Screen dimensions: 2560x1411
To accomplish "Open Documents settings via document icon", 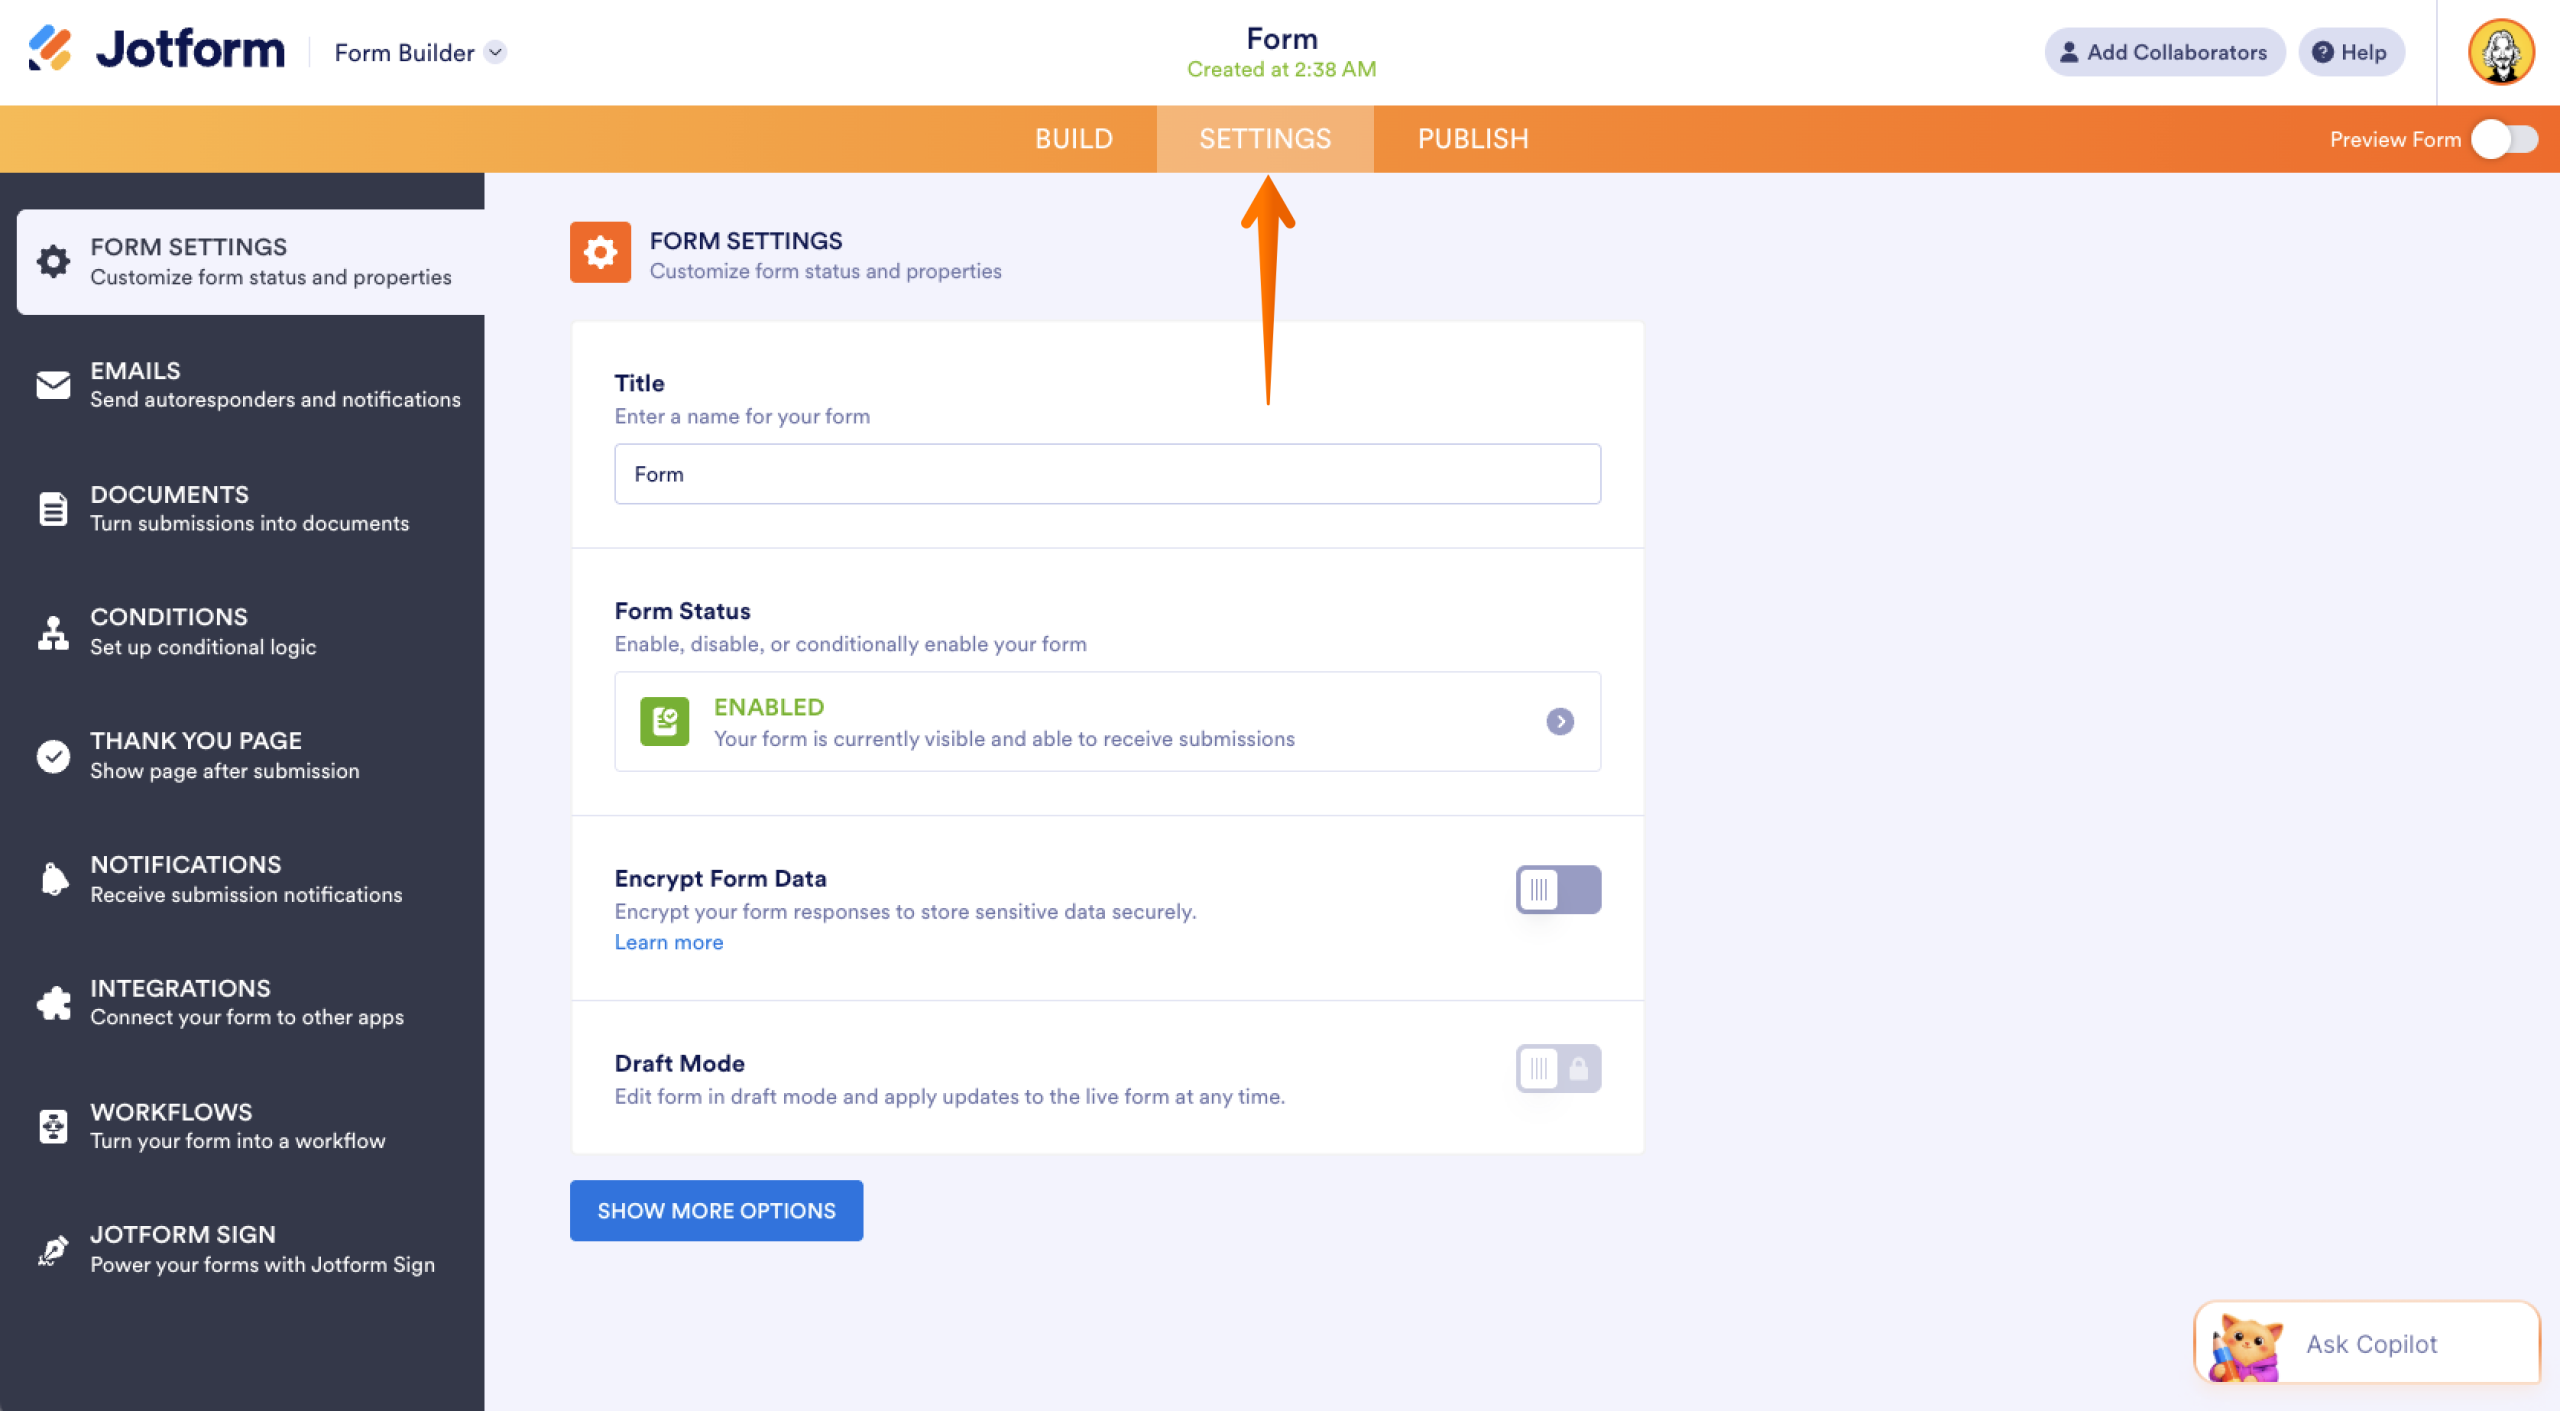I will point(52,508).
